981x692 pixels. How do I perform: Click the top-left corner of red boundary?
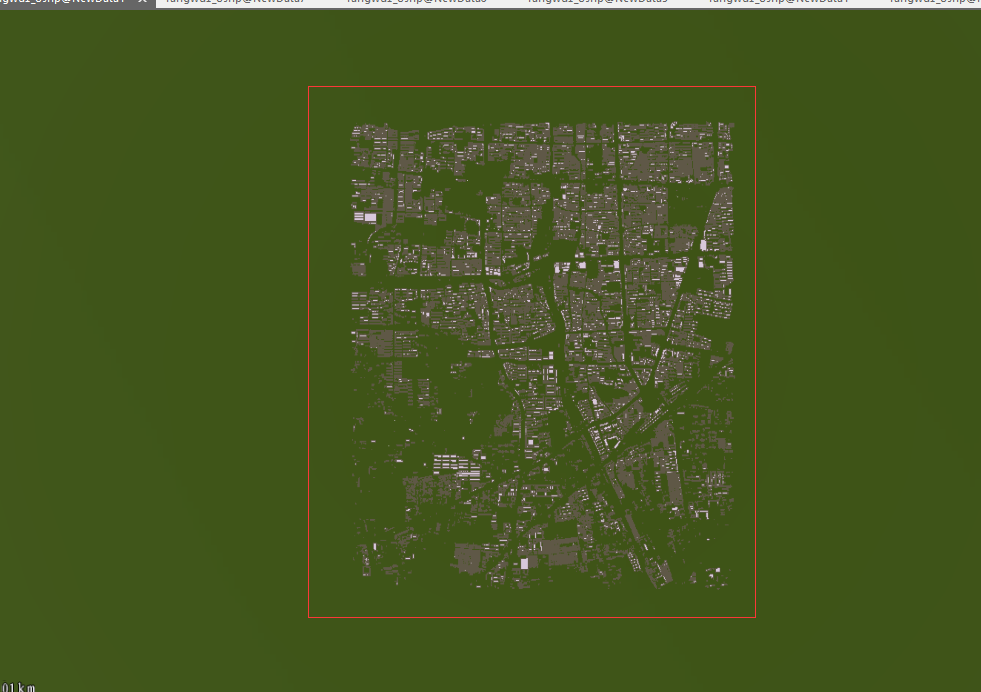pos(309,87)
